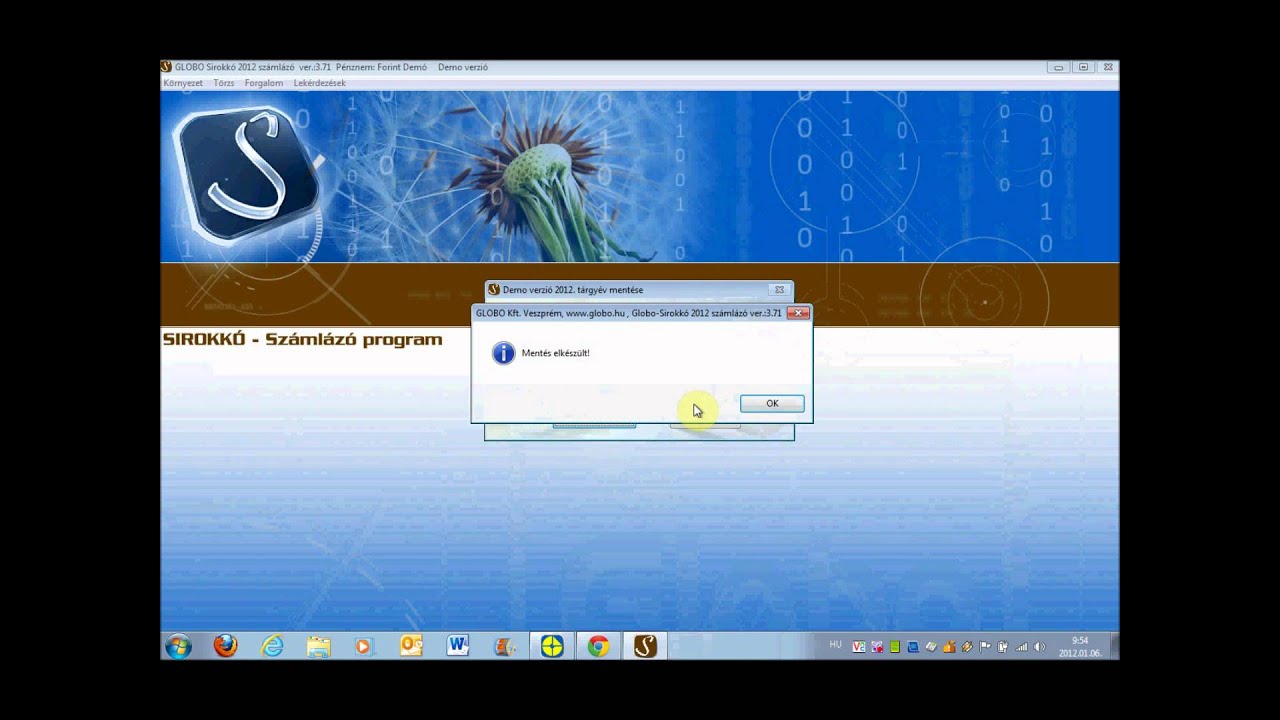Minimize the GLOBO Sirokkó main window
This screenshot has width=1280, height=720.
[1058, 67]
